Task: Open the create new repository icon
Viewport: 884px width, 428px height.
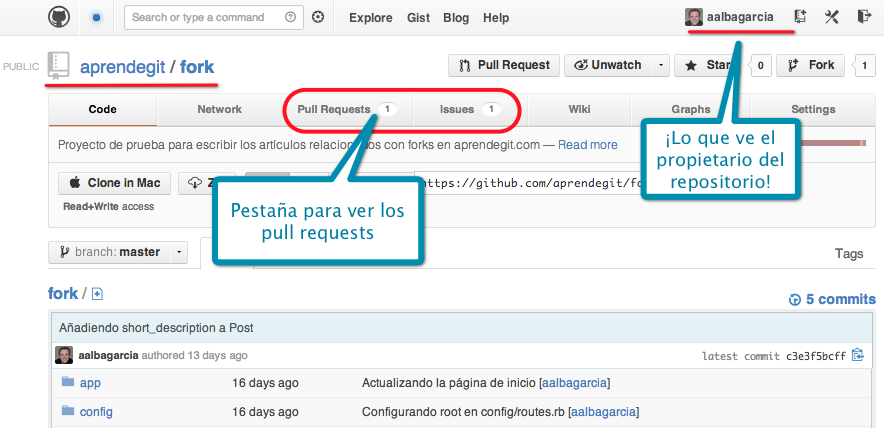Action: [800, 17]
